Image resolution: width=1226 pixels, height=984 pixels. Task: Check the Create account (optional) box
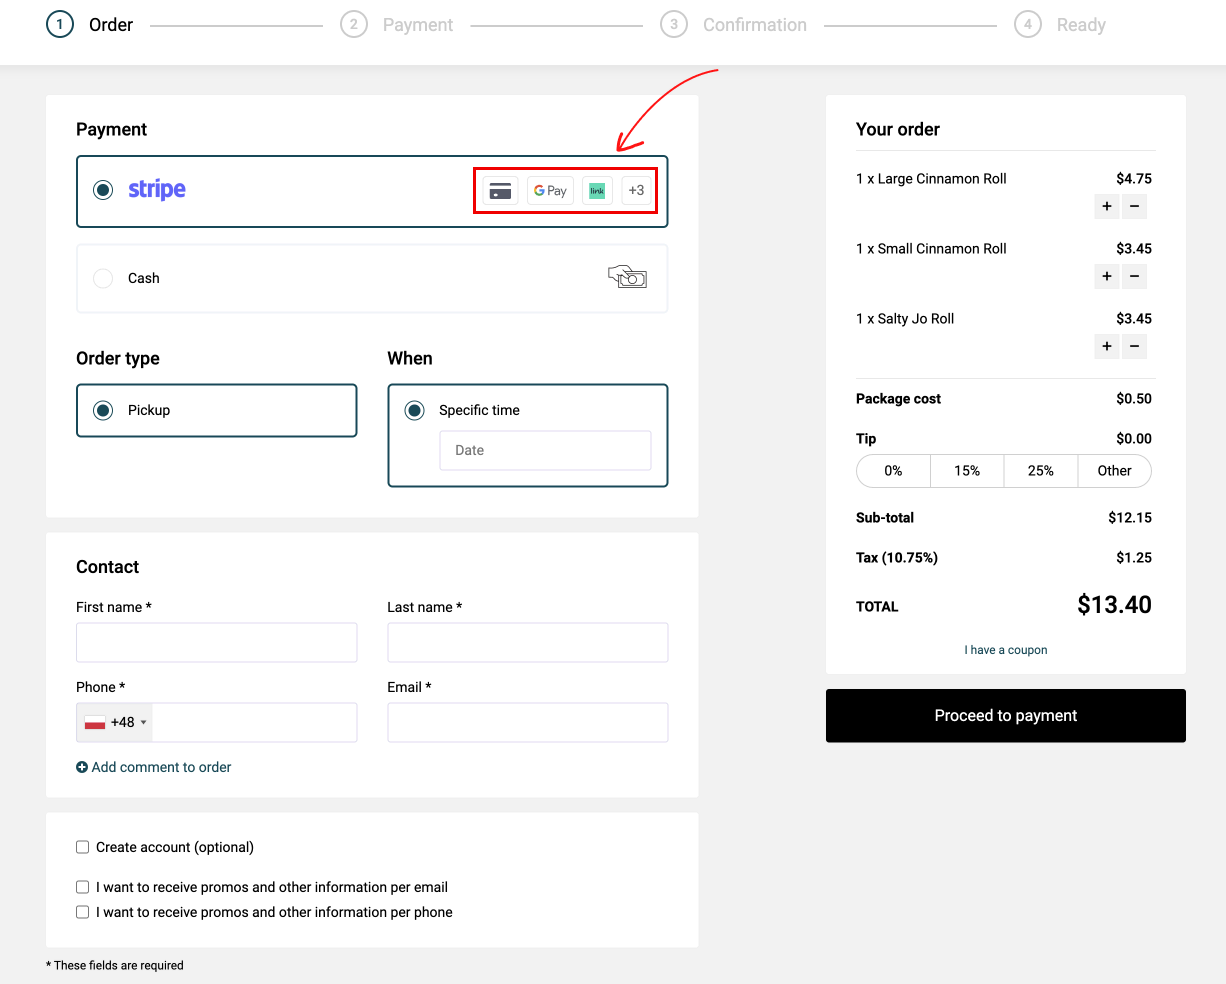[x=83, y=847]
